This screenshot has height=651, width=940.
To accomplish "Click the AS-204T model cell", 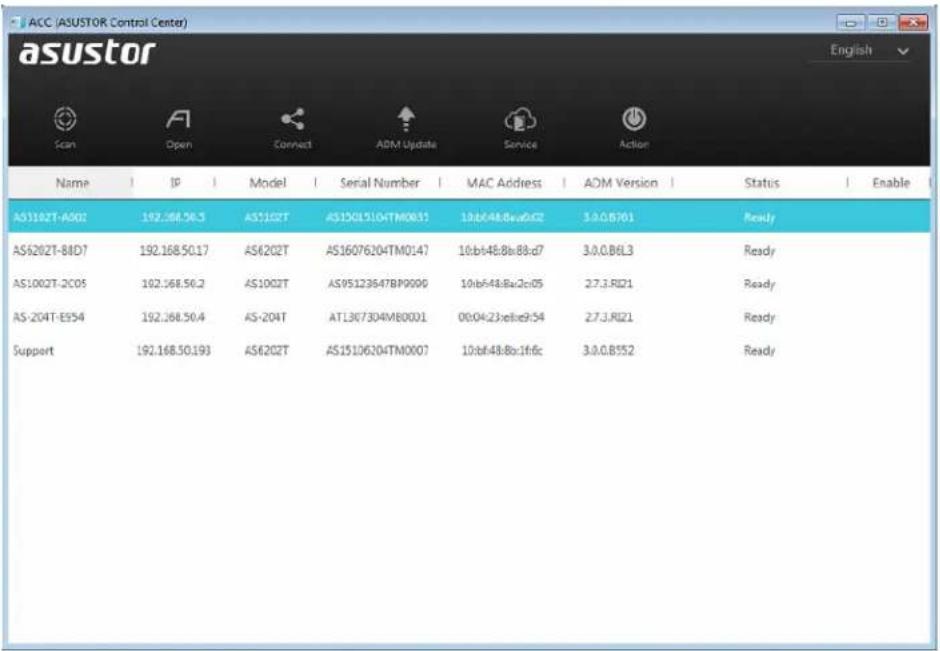I will (266, 317).
